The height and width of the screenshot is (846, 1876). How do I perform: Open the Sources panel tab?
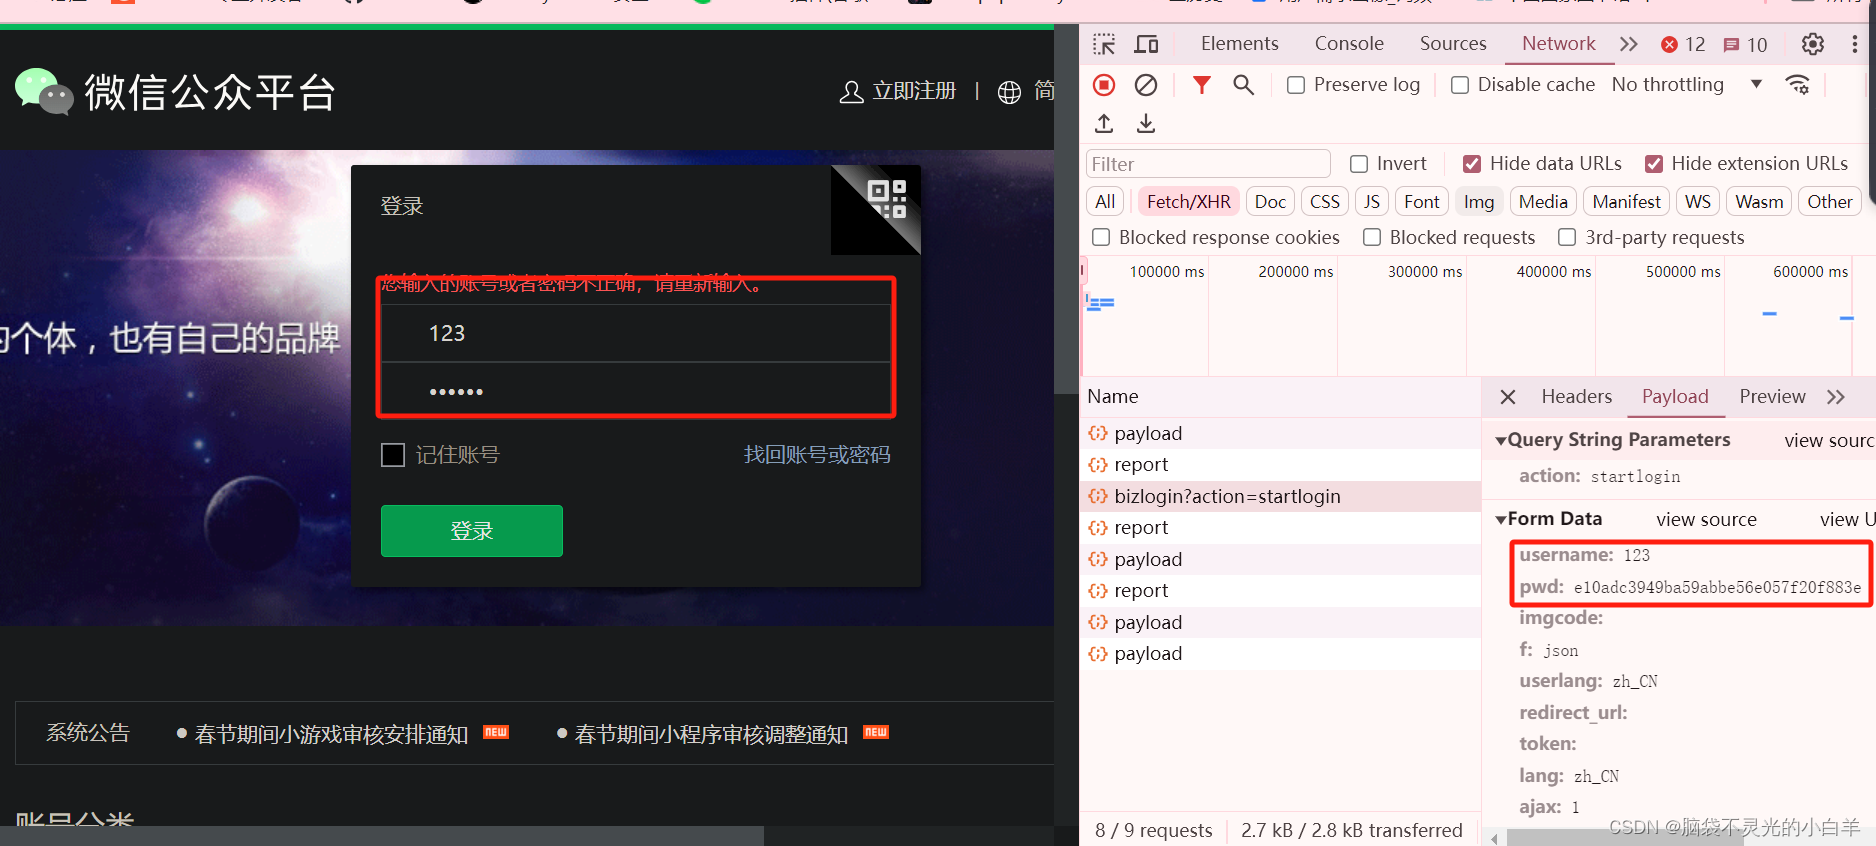1453,44
